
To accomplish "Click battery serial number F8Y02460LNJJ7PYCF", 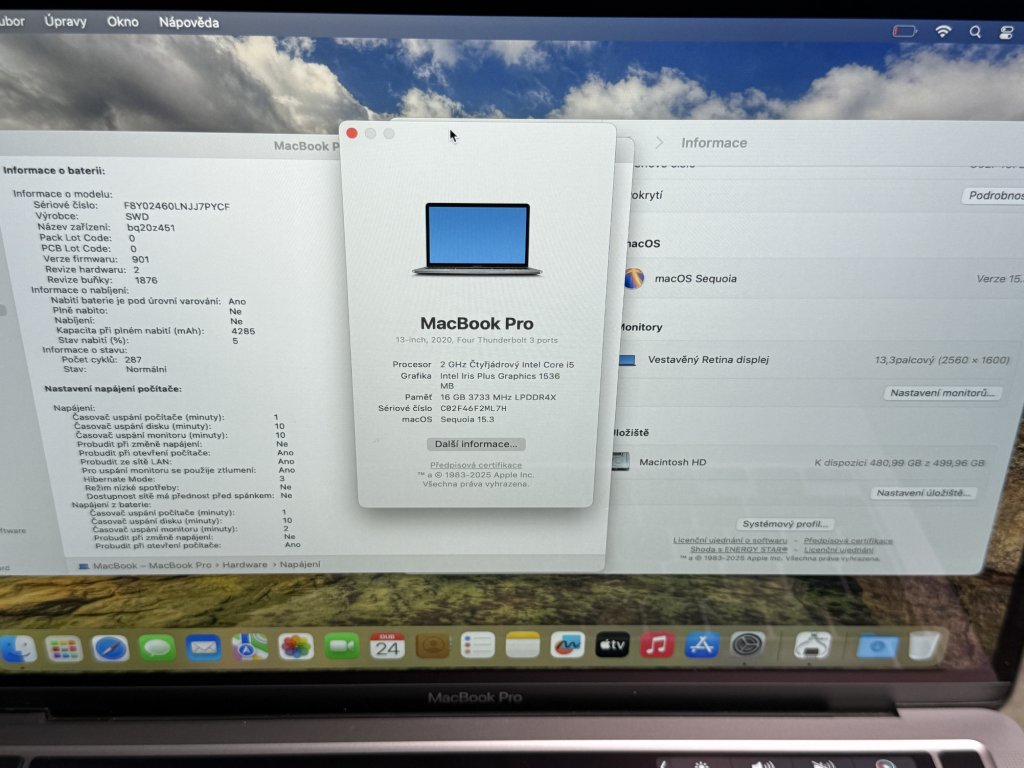I will [176, 206].
